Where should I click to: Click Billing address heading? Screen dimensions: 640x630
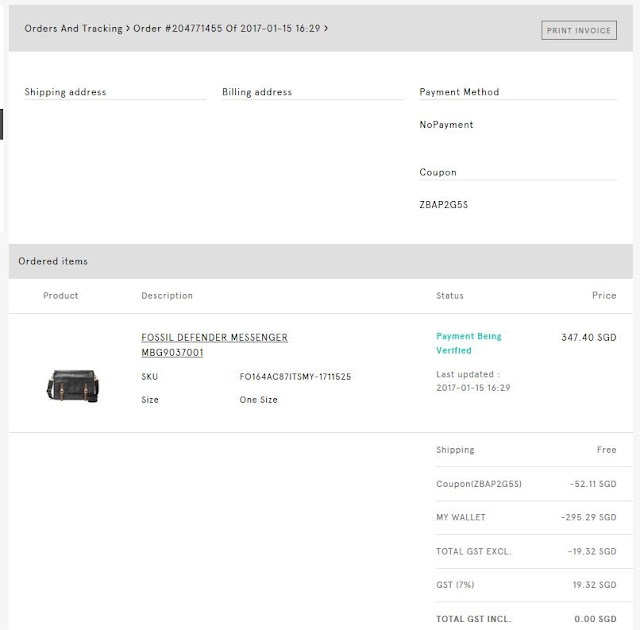click(257, 92)
